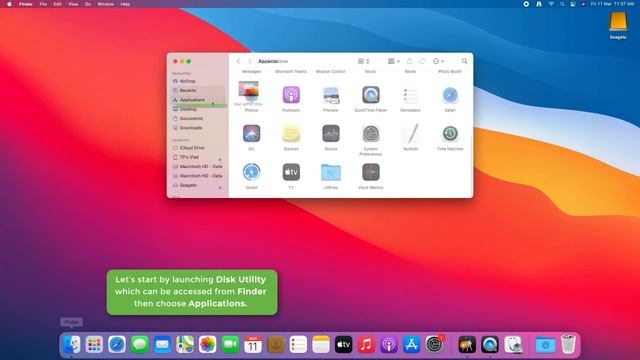
Task: Select the TV app in the Finder window
Action: click(x=291, y=172)
